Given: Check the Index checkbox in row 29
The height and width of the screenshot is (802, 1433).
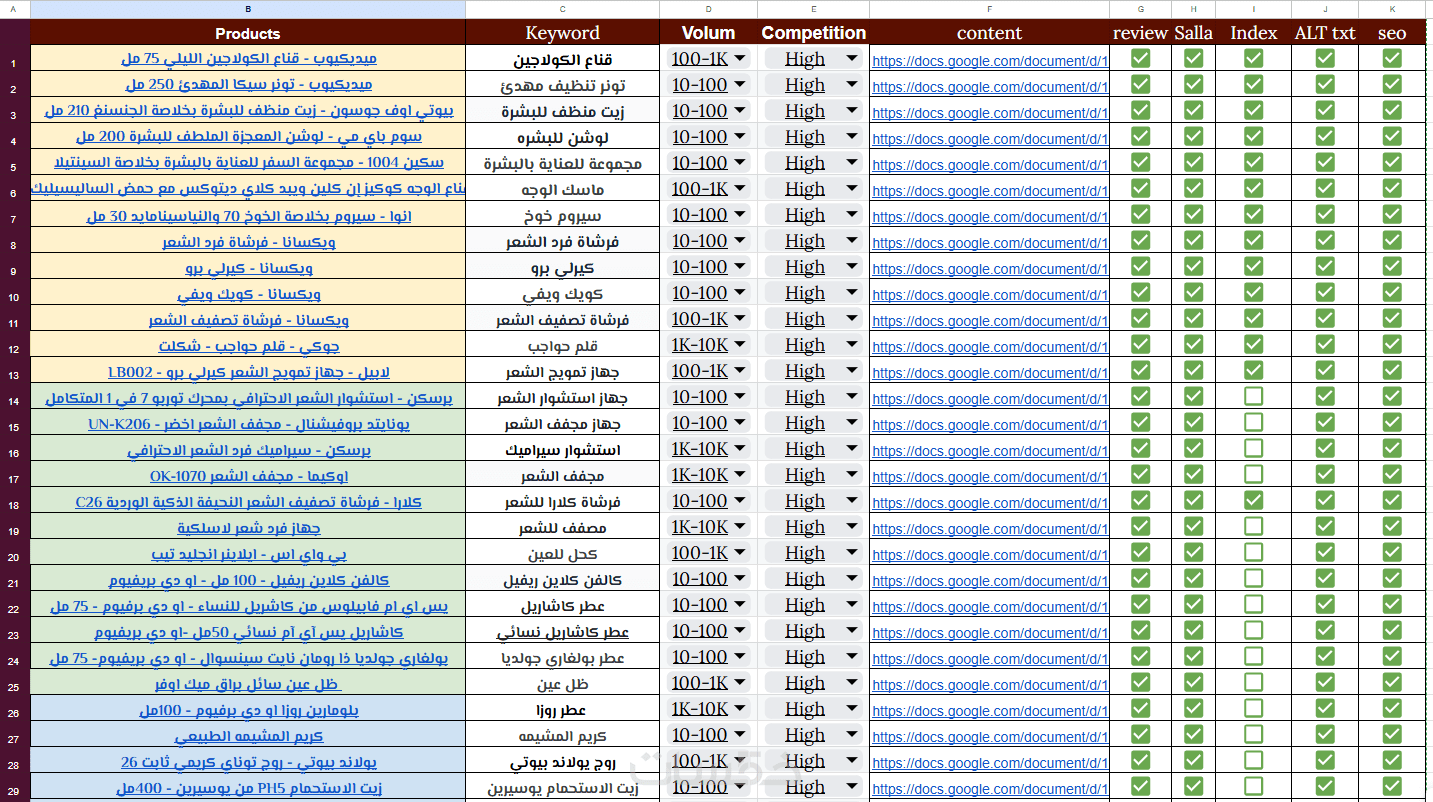Looking at the screenshot, I should pyautogui.click(x=1253, y=786).
